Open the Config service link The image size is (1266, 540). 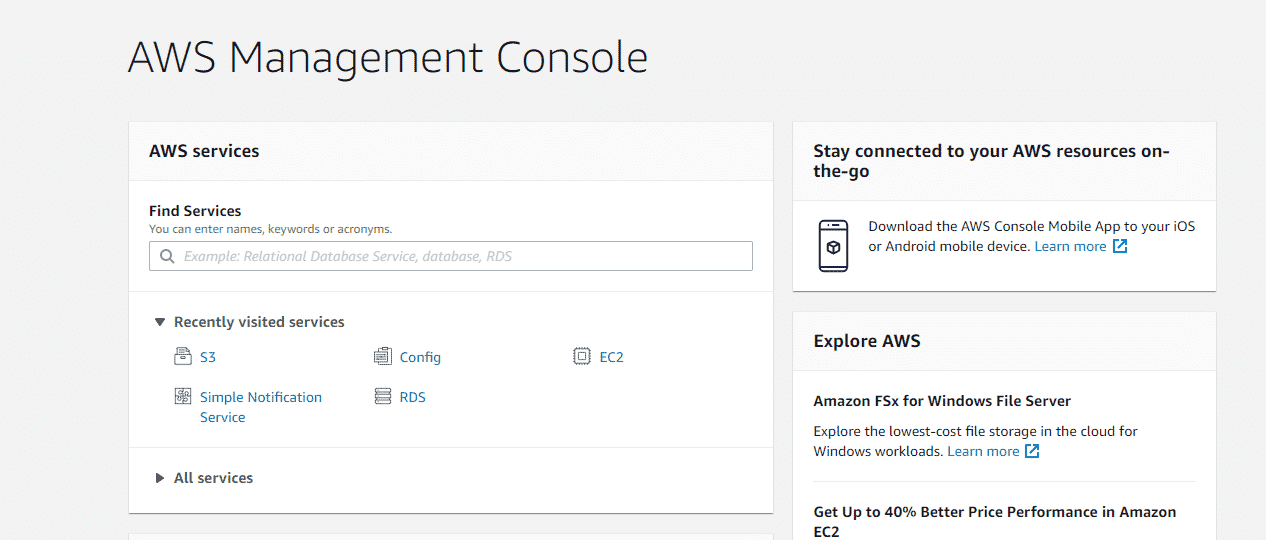(420, 357)
